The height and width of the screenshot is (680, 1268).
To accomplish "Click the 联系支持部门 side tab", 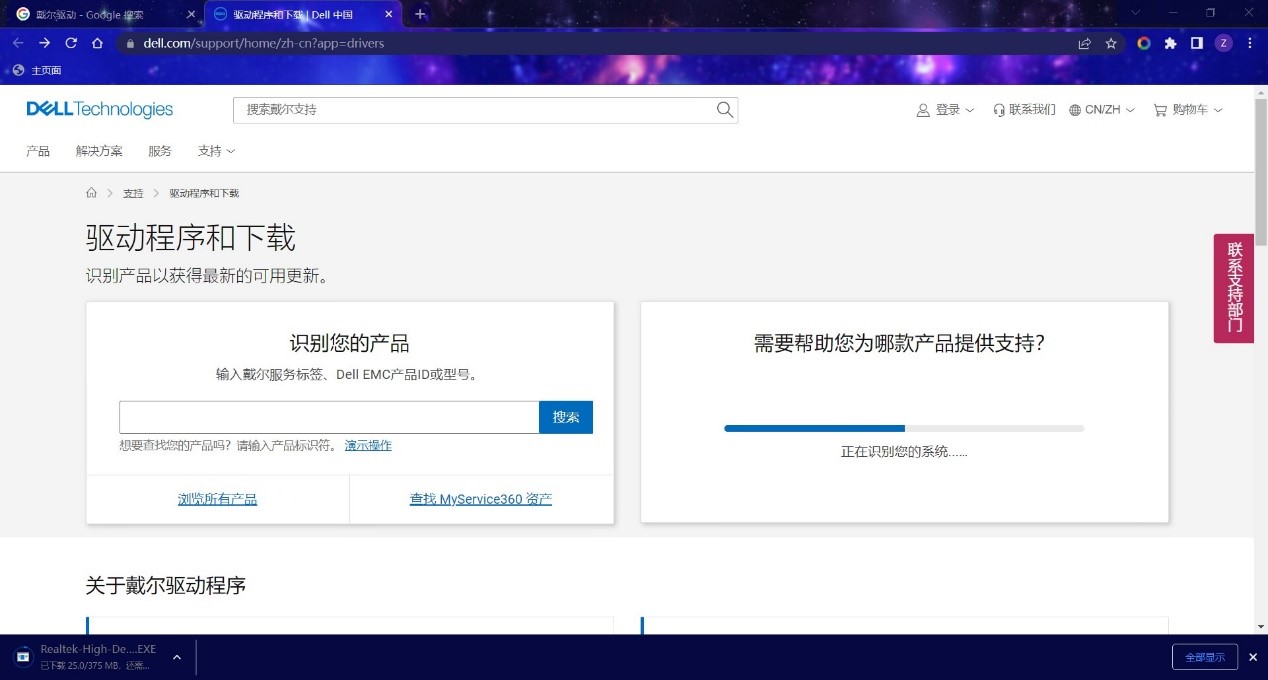I will click(x=1234, y=288).
